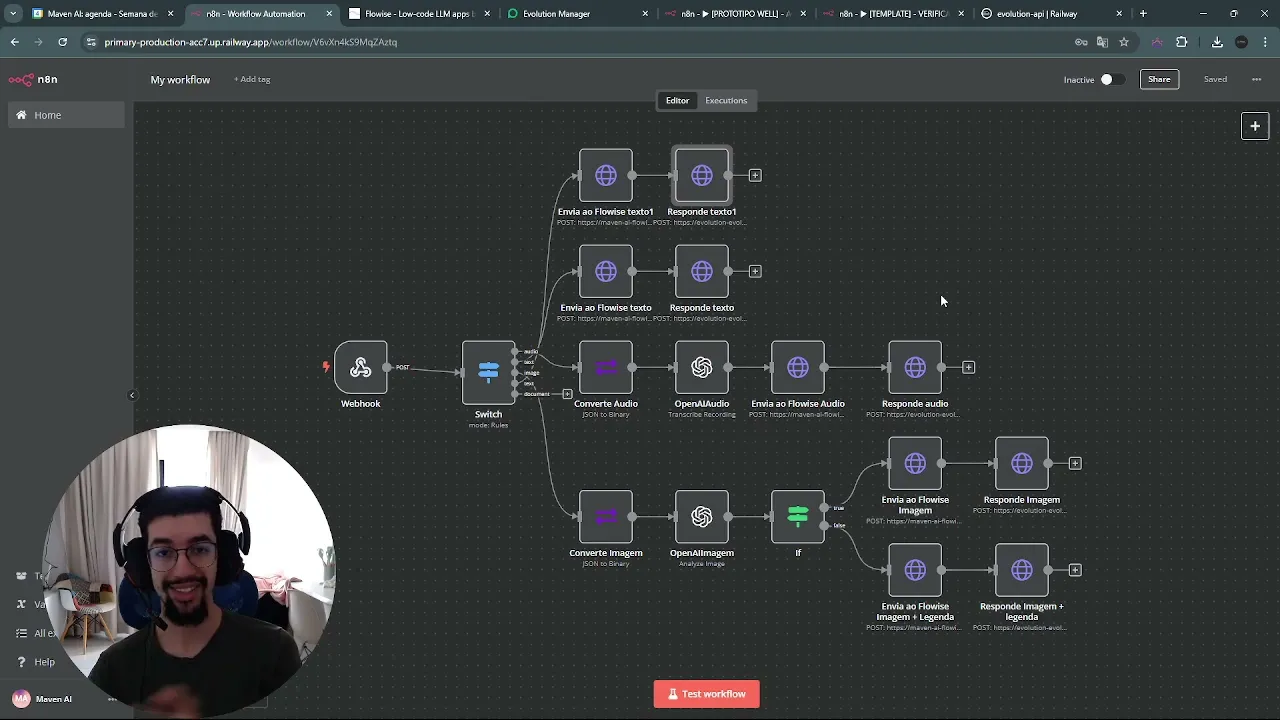
Task: Select Envia ao Flowise Audio node
Action: point(798,367)
